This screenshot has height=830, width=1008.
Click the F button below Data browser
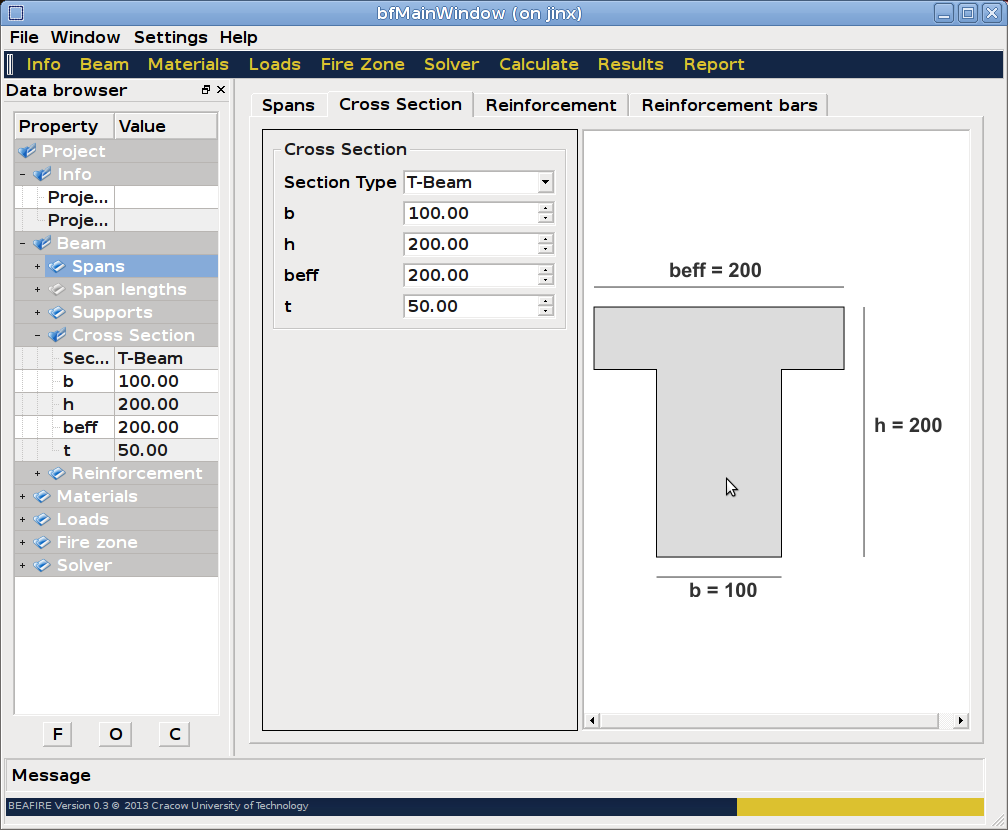pyautogui.click(x=57, y=734)
